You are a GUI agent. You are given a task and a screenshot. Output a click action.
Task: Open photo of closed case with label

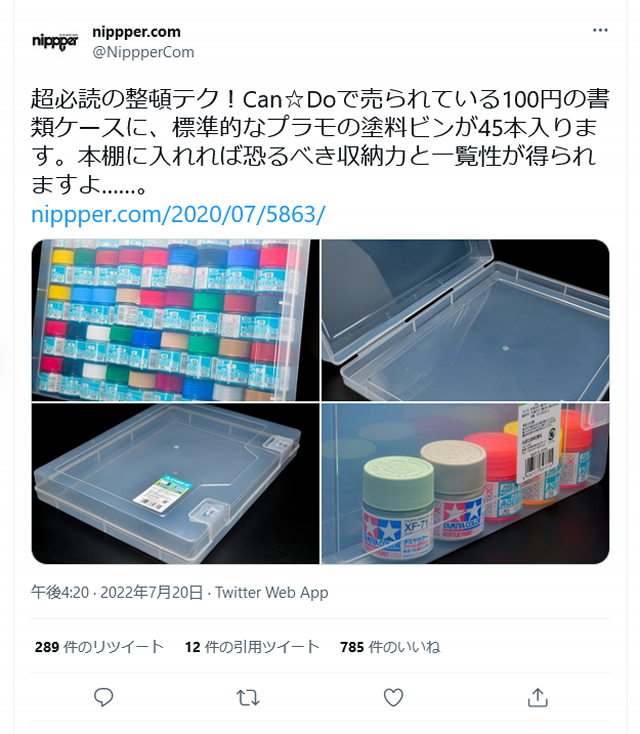point(175,484)
